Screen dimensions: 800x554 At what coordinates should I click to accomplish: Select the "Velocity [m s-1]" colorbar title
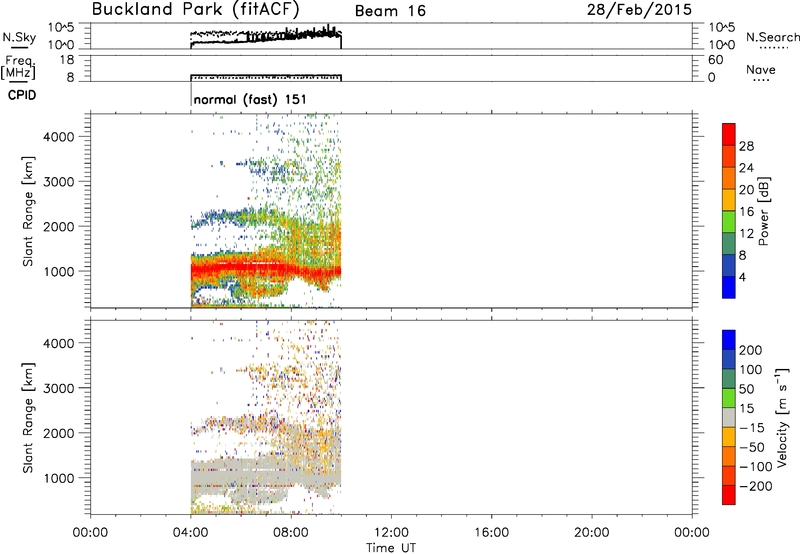tap(782, 418)
